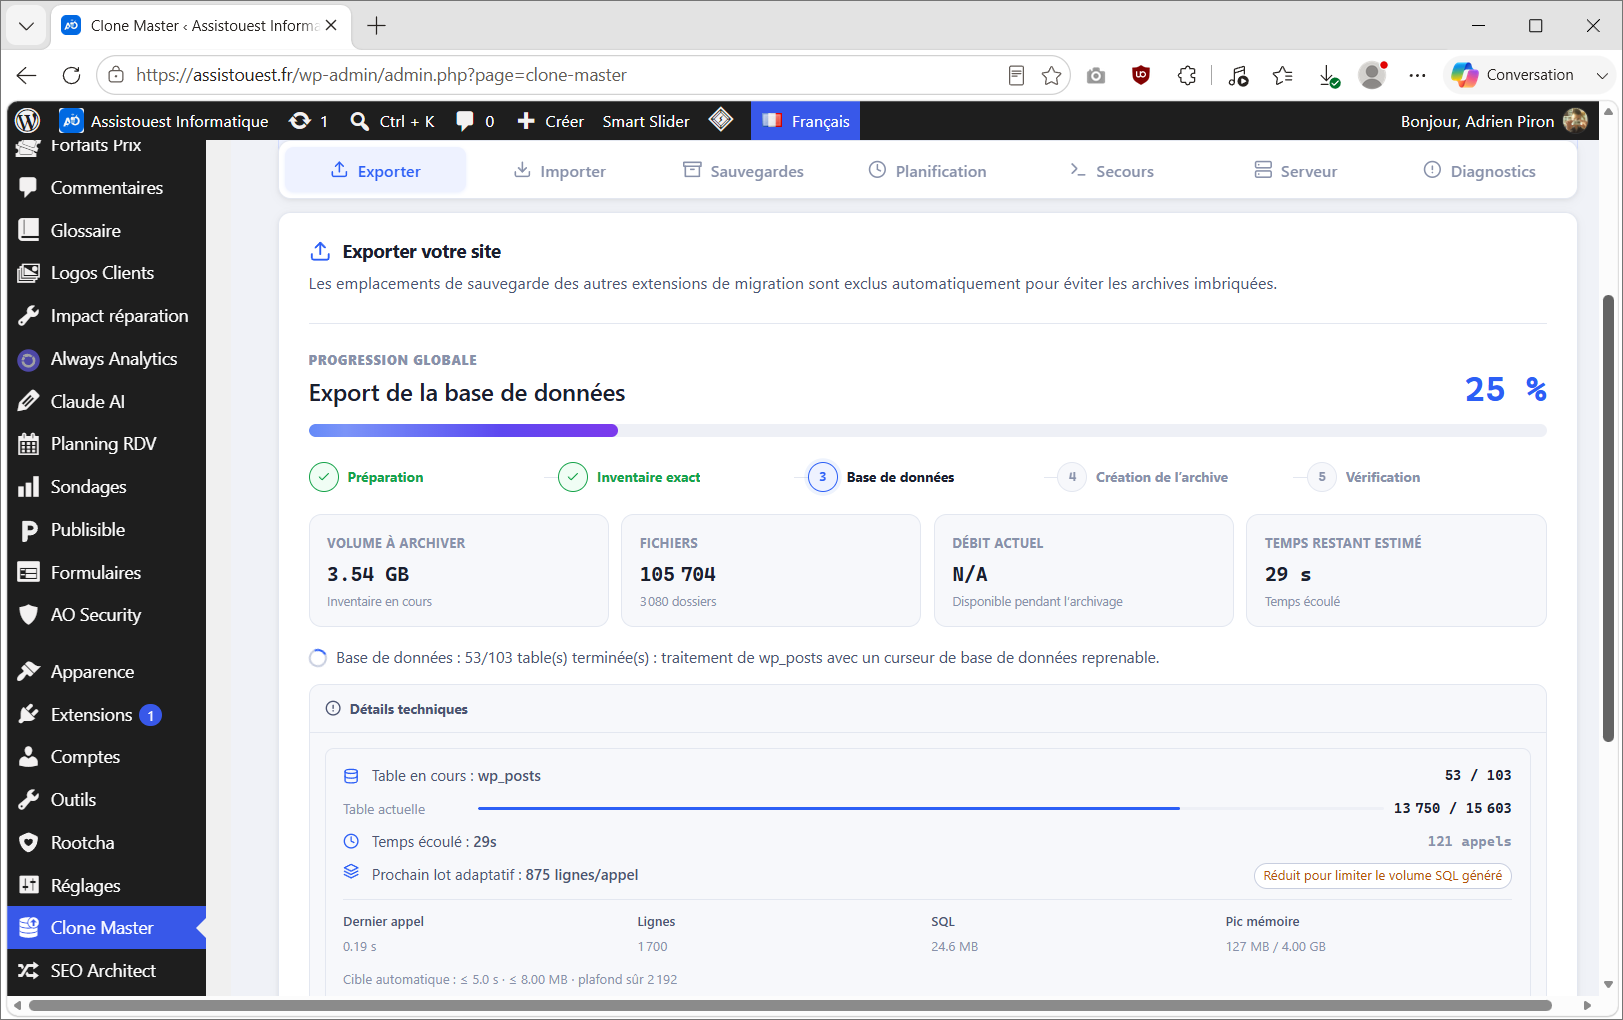Screen dimensions: 1623x1020
Task: Open Assistouest Informatique site link
Action: pos(164,121)
